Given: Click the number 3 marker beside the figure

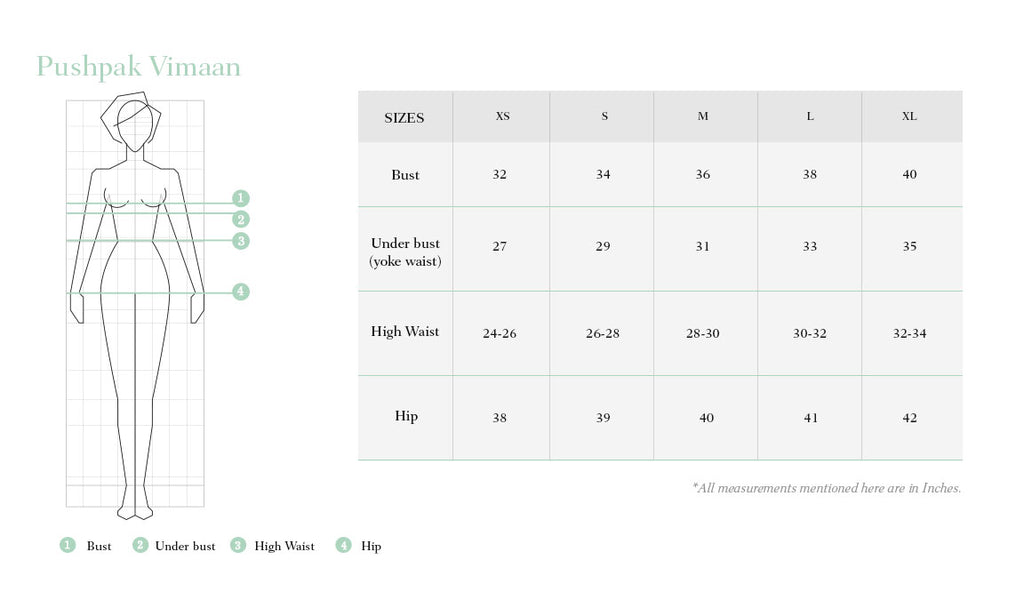Looking at the screenshot, I should tap(241, 241).
